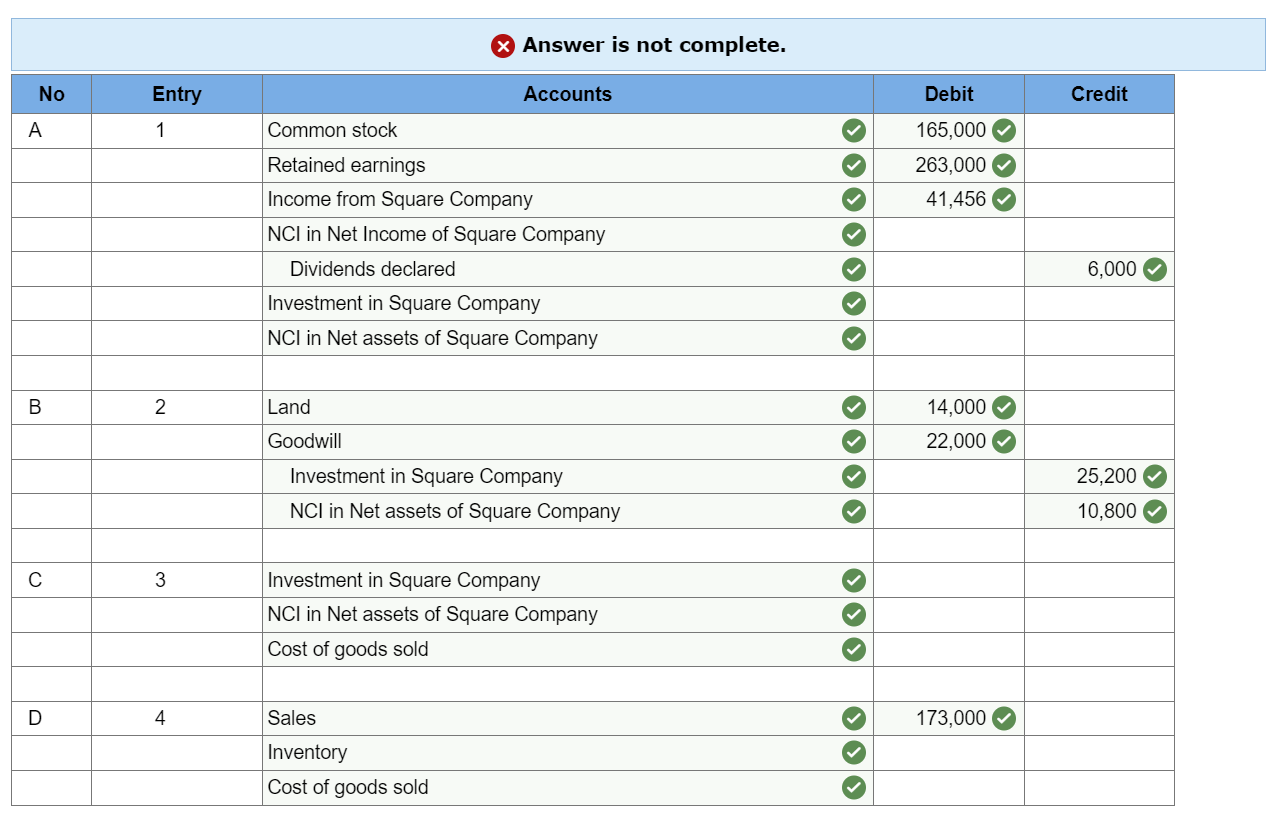The width and height of the screenshot is (1267, 838).
Task: Click the checkmark beside Dividends declared
Action: pyautogui.click(x=854, y=269)
